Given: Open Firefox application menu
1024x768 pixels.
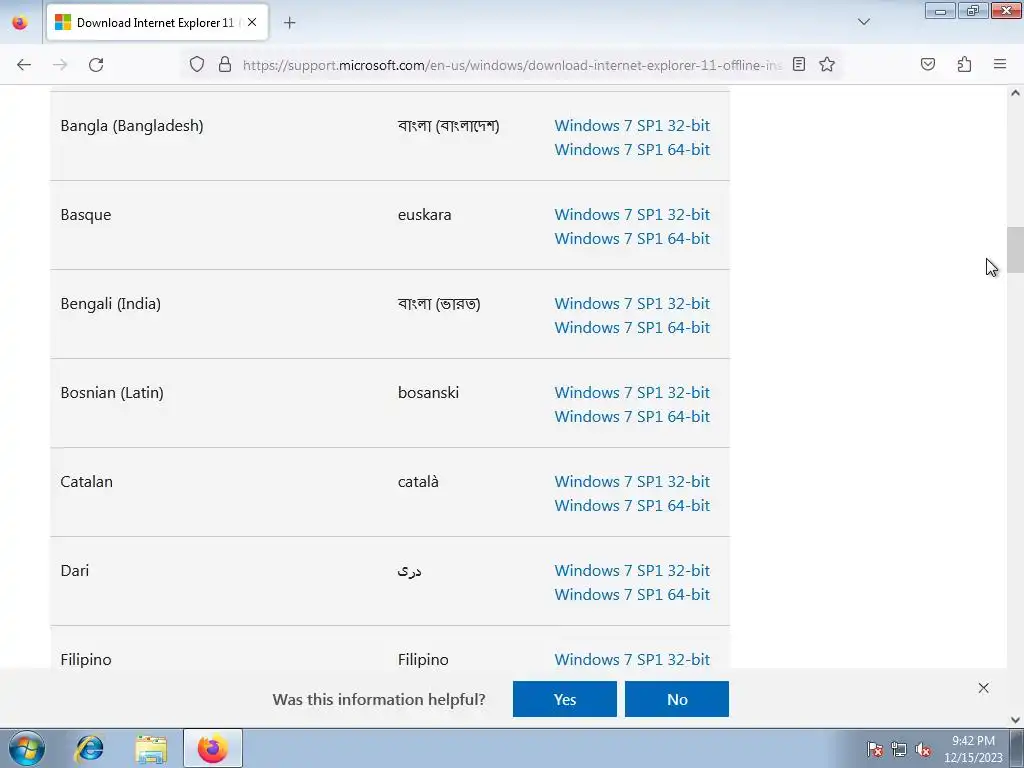Looking at the screenshot, I should tap(1000, 64).
